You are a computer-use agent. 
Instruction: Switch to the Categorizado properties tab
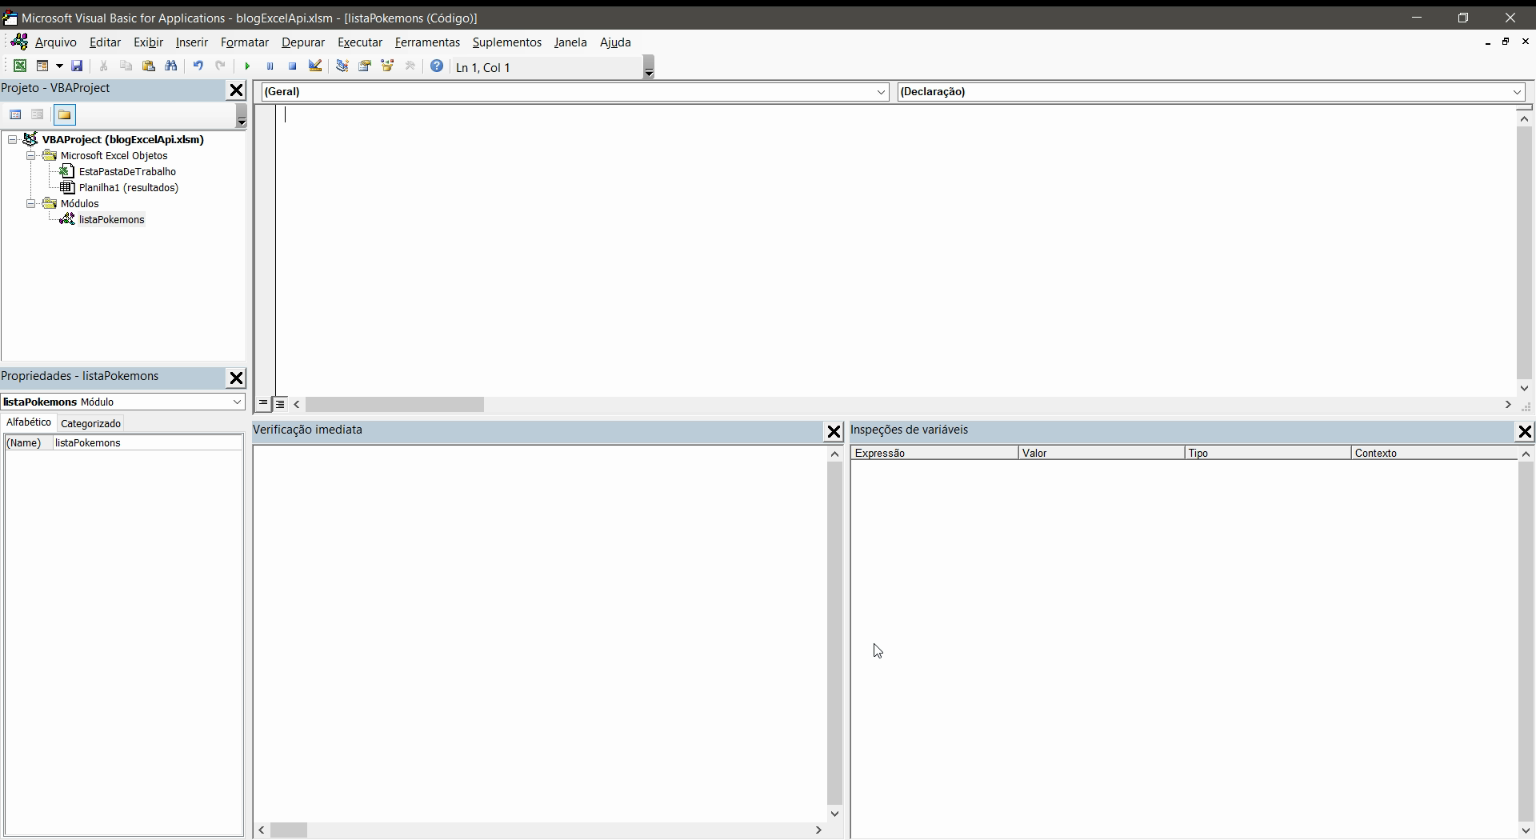[x=91, y=424]
